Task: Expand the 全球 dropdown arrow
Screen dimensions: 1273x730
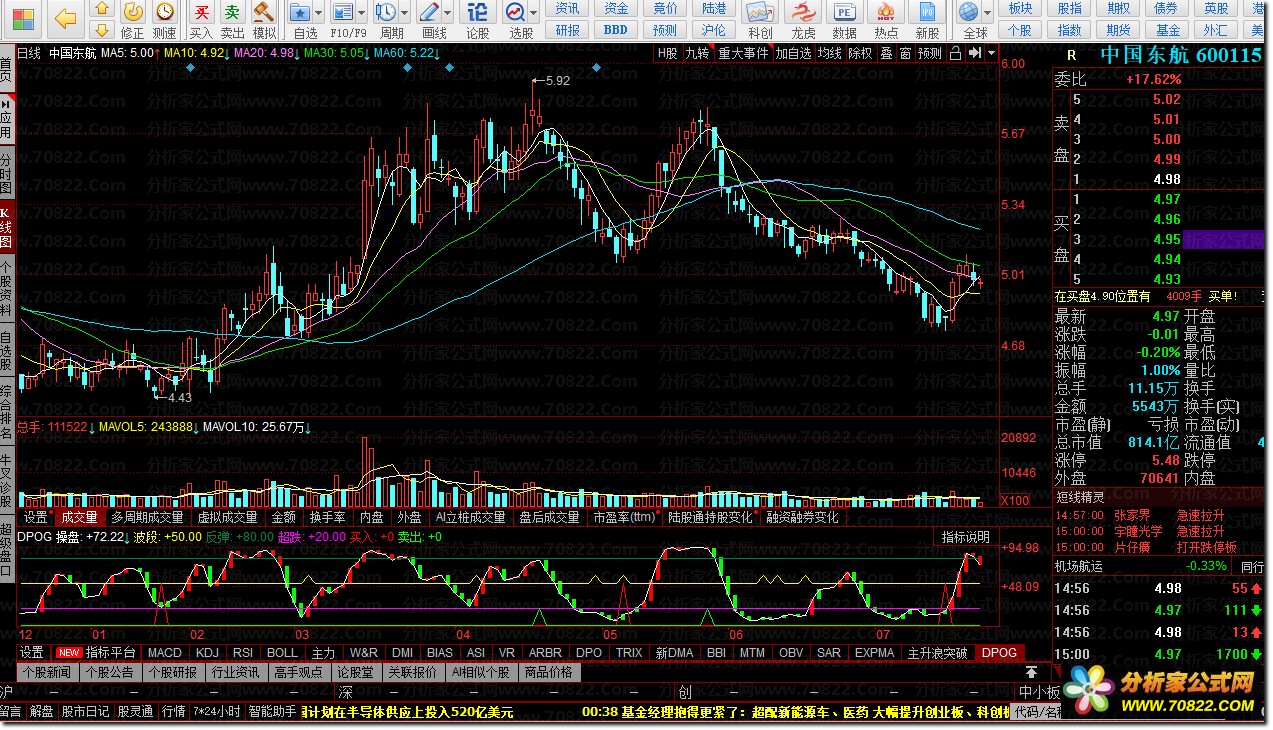Action: coord(987,12)
